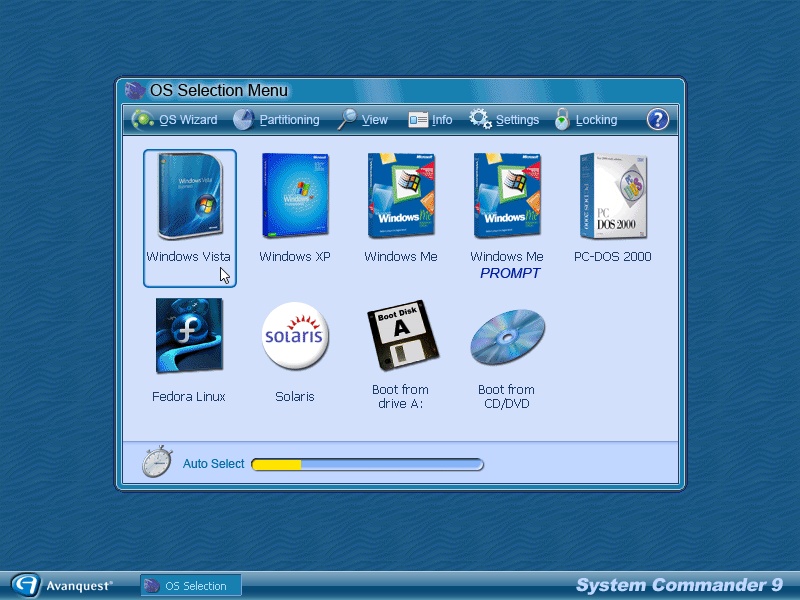Click the PC-DOS 2000 label
The width and height of the screenshot is (800, 600).
click(613, 256)
